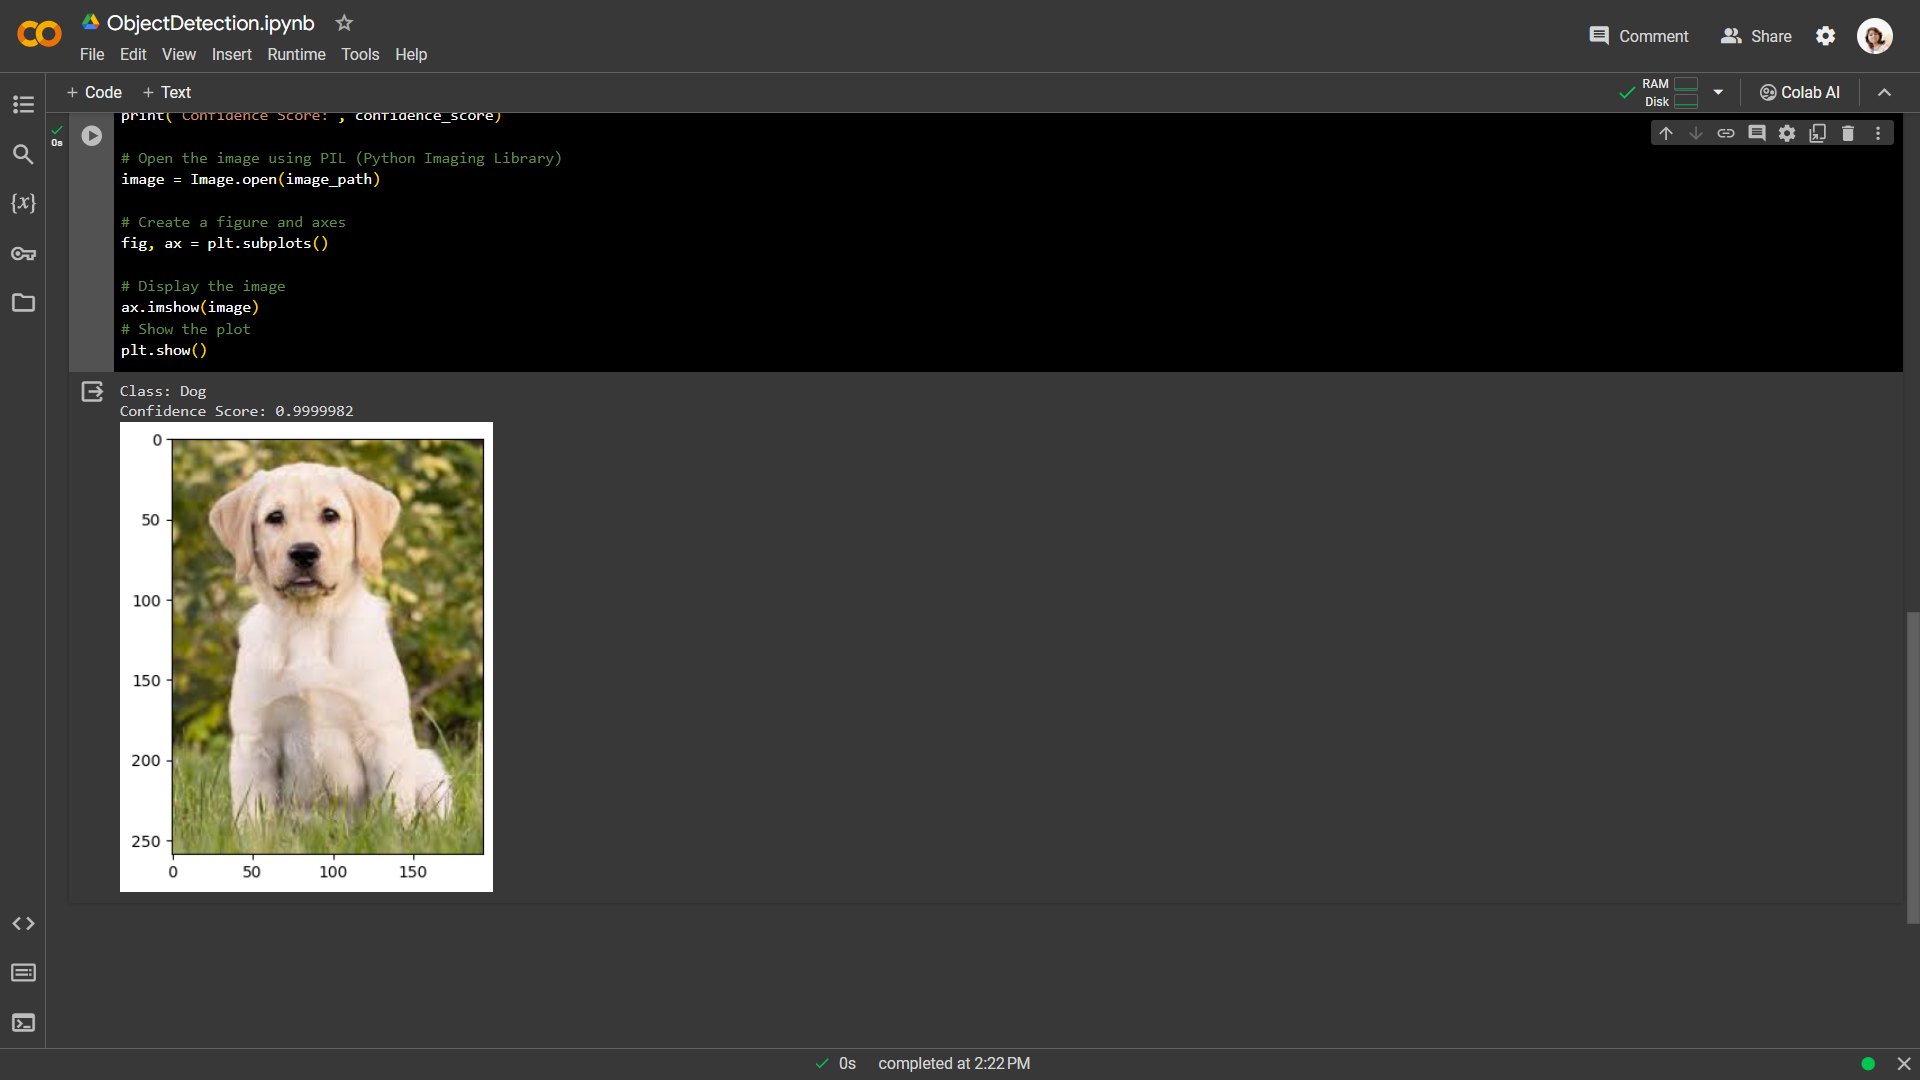Copy the link to this cell
Viewport: 1920px width, 1080px height.
point(1726,132)
